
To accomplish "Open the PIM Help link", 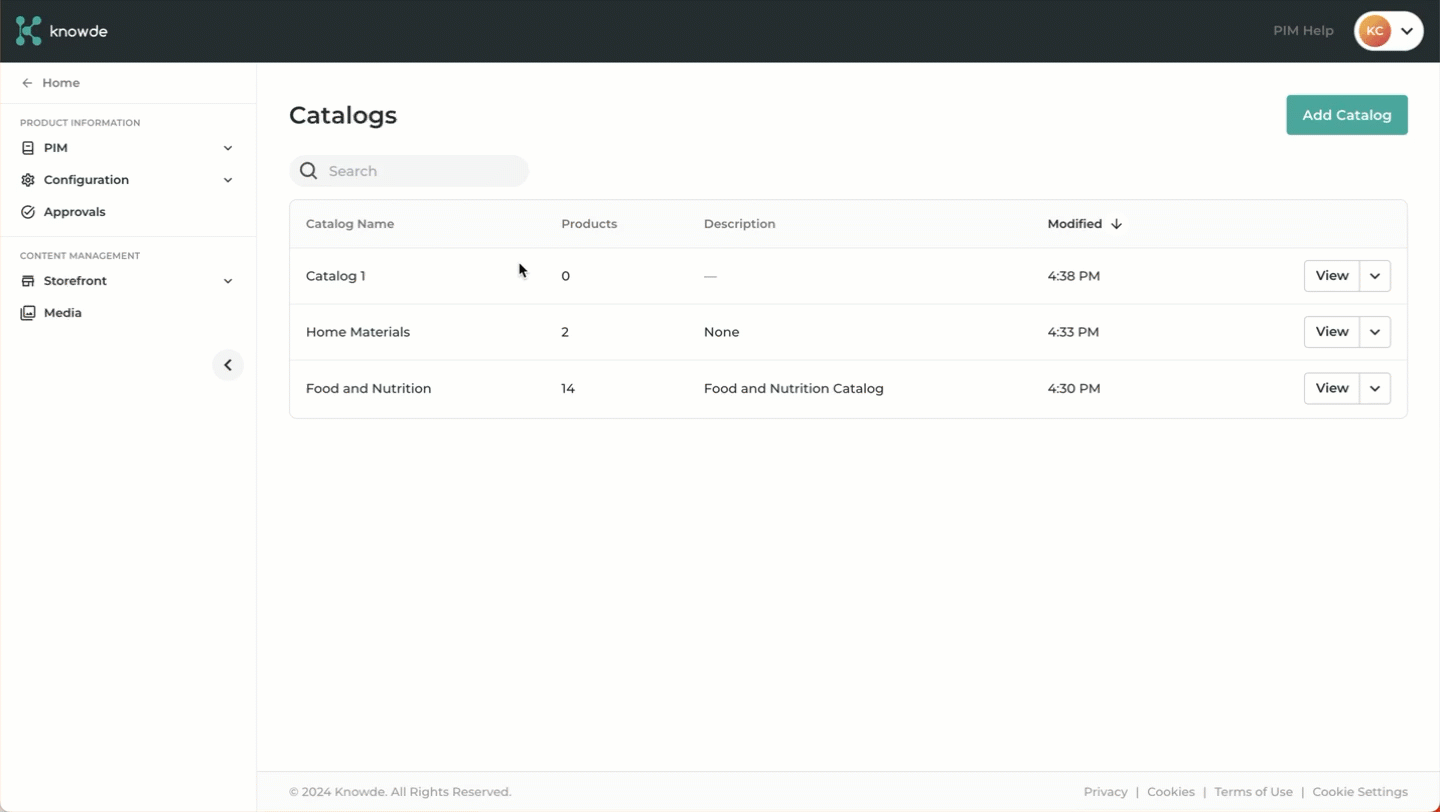I will [x=1303, y=31].
